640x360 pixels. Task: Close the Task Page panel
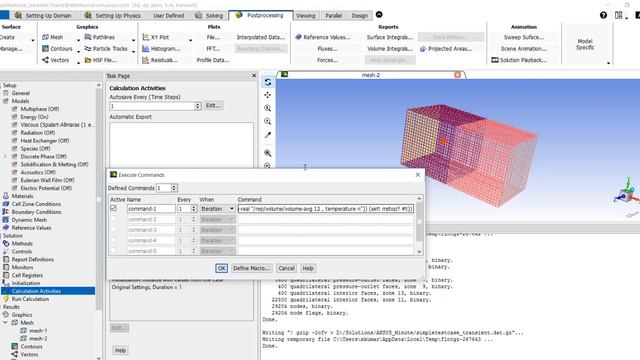point(254,76)
